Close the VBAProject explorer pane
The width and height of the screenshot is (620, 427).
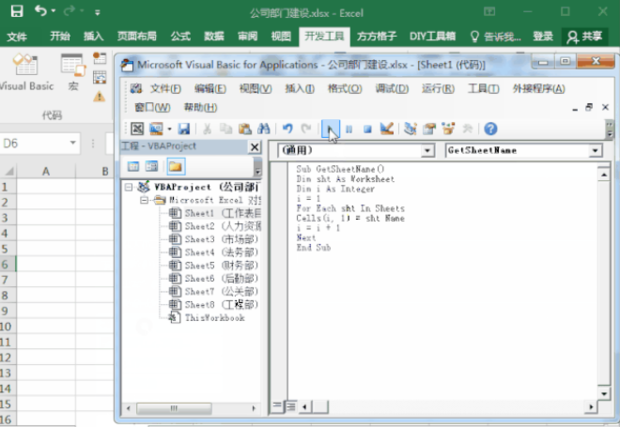pos(255,147)
